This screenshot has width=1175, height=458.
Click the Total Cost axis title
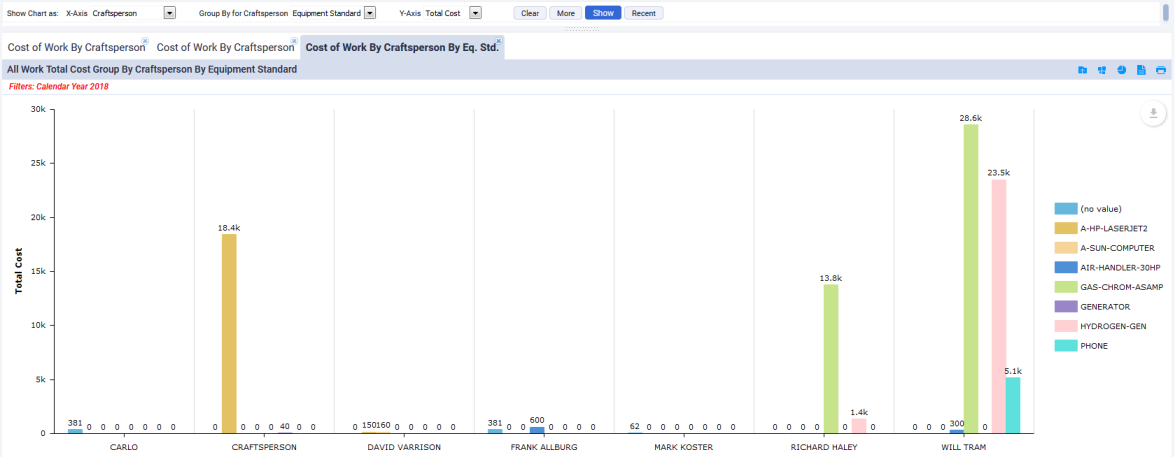point(19,270)
